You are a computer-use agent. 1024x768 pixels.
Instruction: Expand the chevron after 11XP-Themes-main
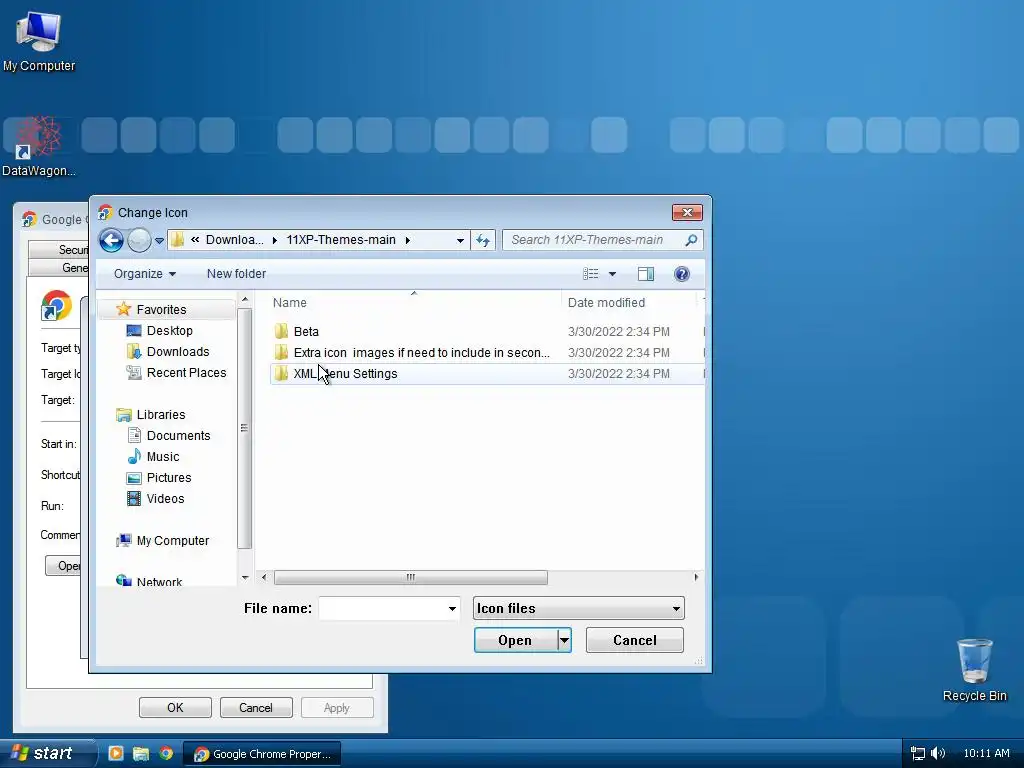[408, 240]
